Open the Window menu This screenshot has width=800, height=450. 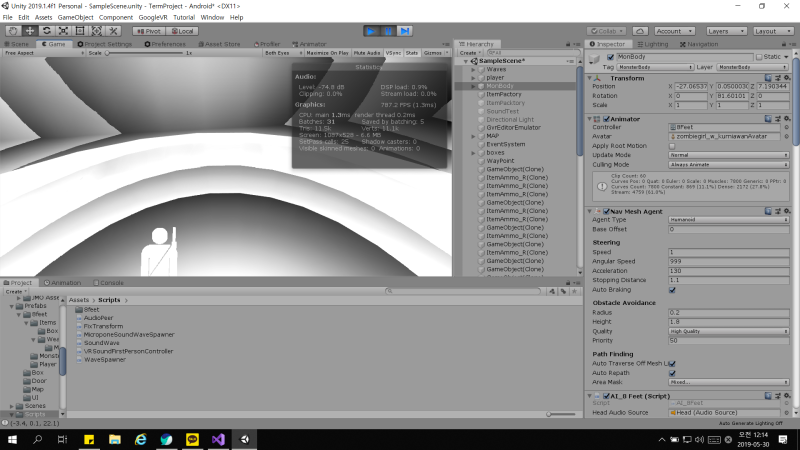212,17
